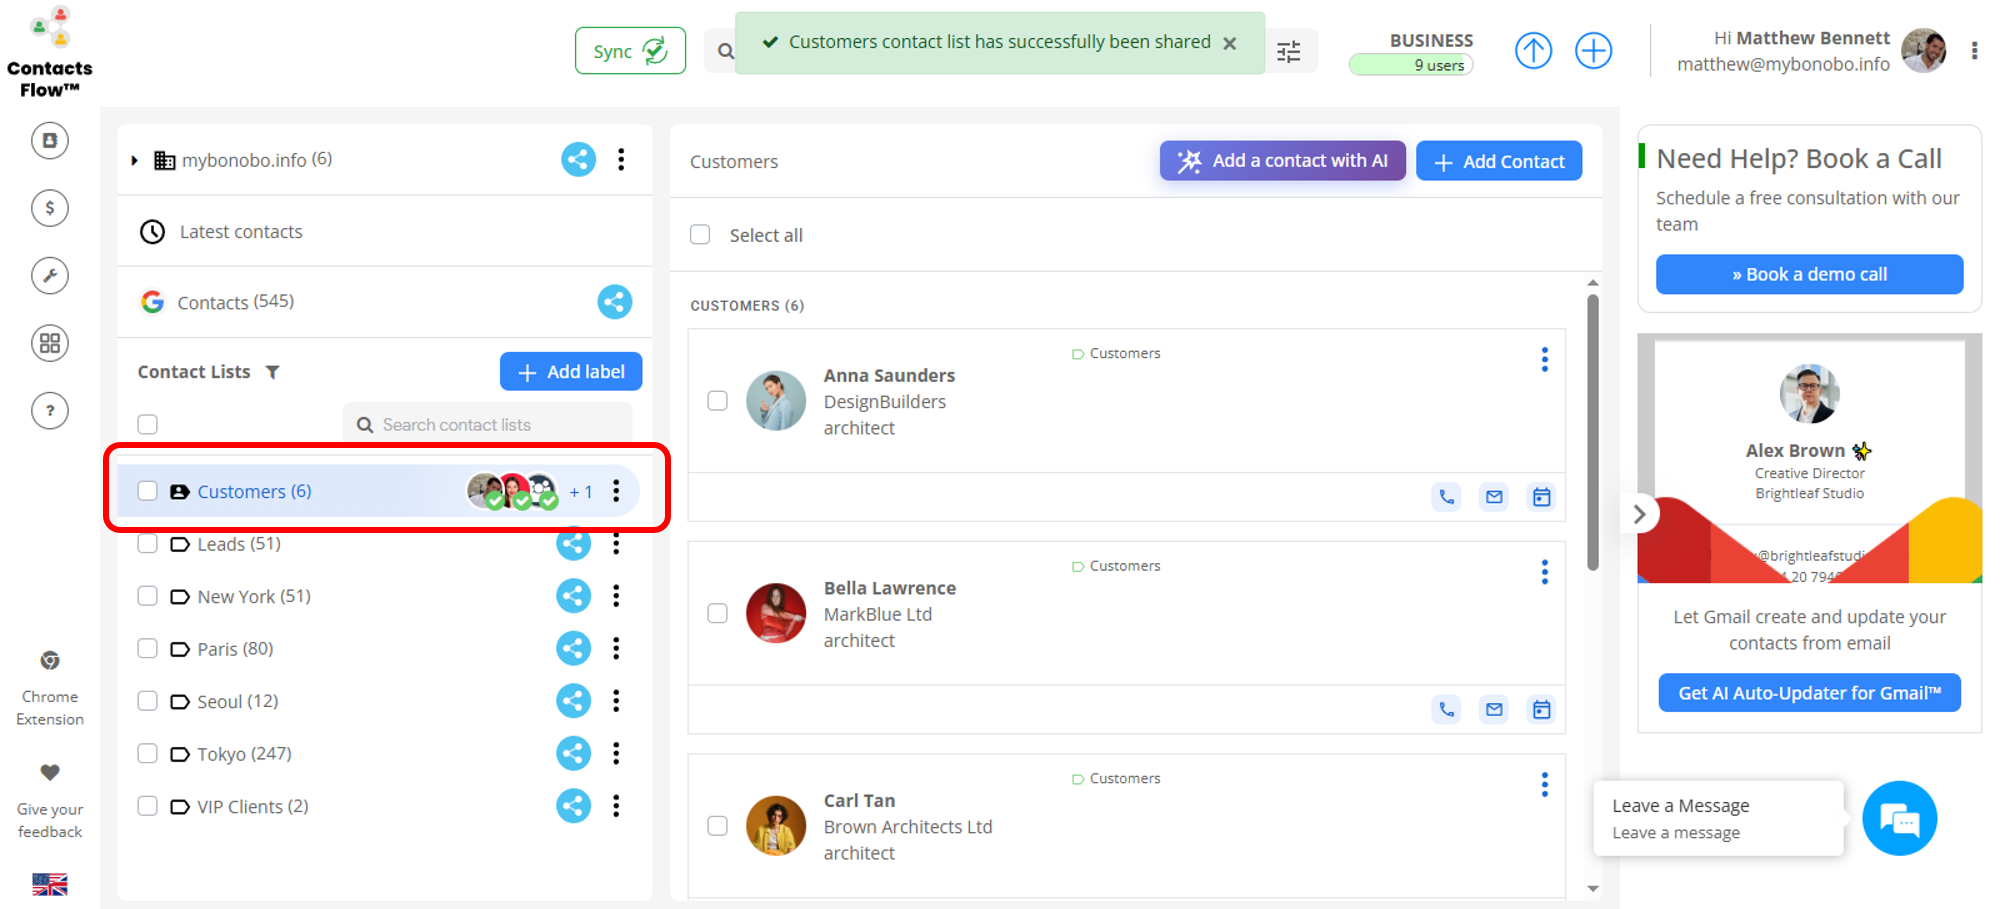2000x909 pixels.
Task: Click the share icon next to Leads list
Action: [x=574, y=545]
